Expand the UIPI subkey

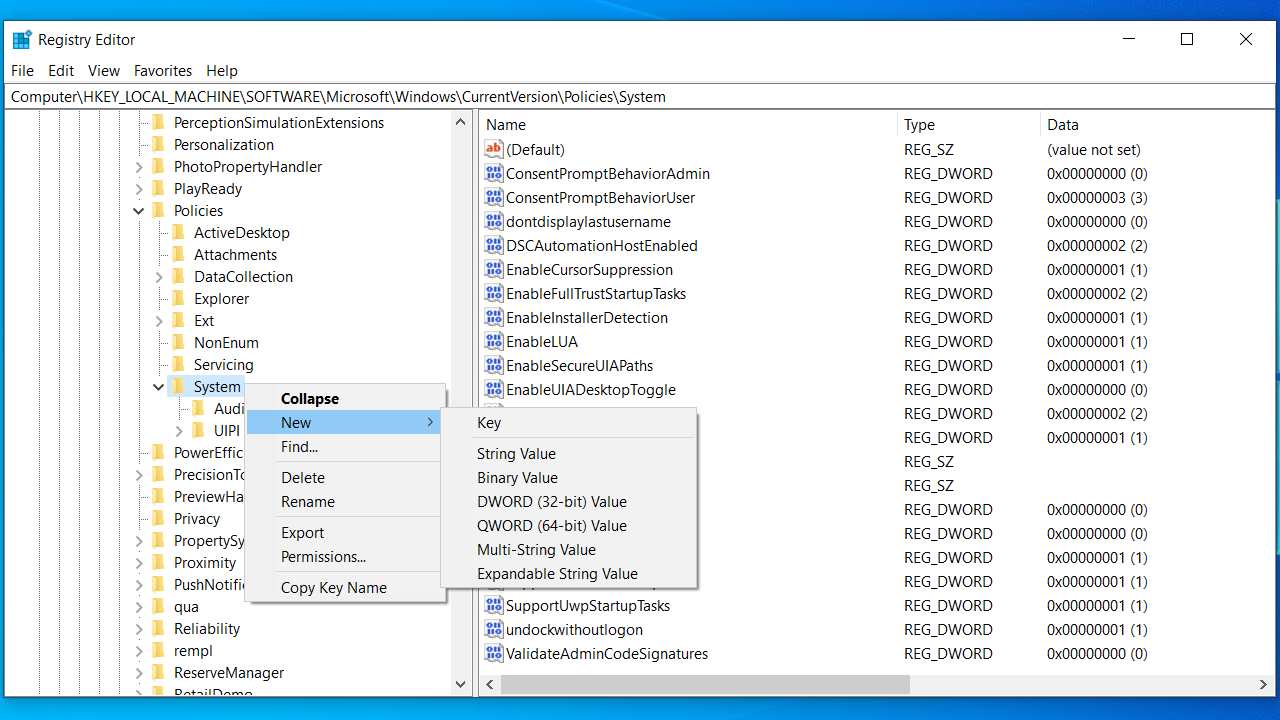click(x=179, y=431)
